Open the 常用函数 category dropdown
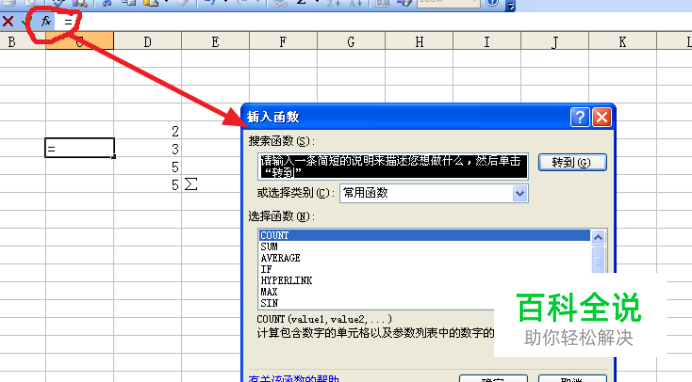This screenshot has width=692, height=382. coord(520,193)
